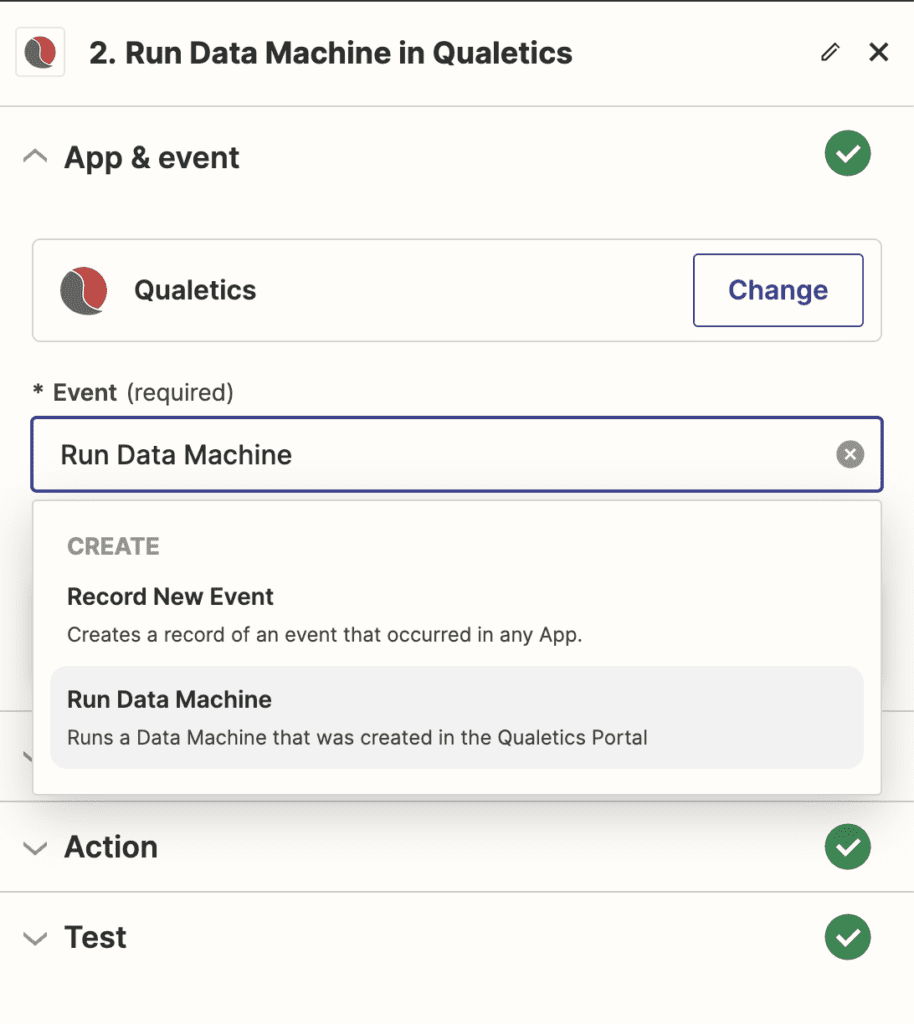Click the Qualetics app icon beside the step title

click(39, 51)
